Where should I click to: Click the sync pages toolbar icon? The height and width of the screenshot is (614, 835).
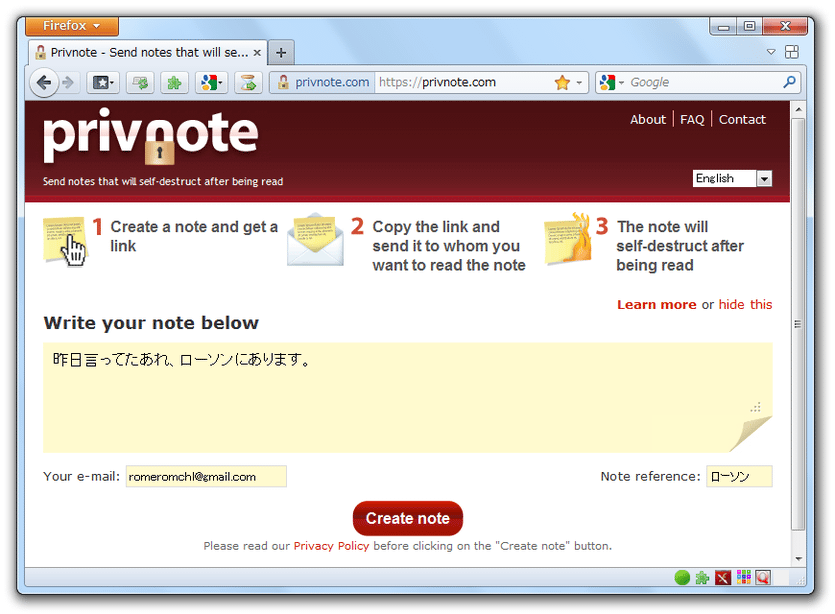click(141, 83)
